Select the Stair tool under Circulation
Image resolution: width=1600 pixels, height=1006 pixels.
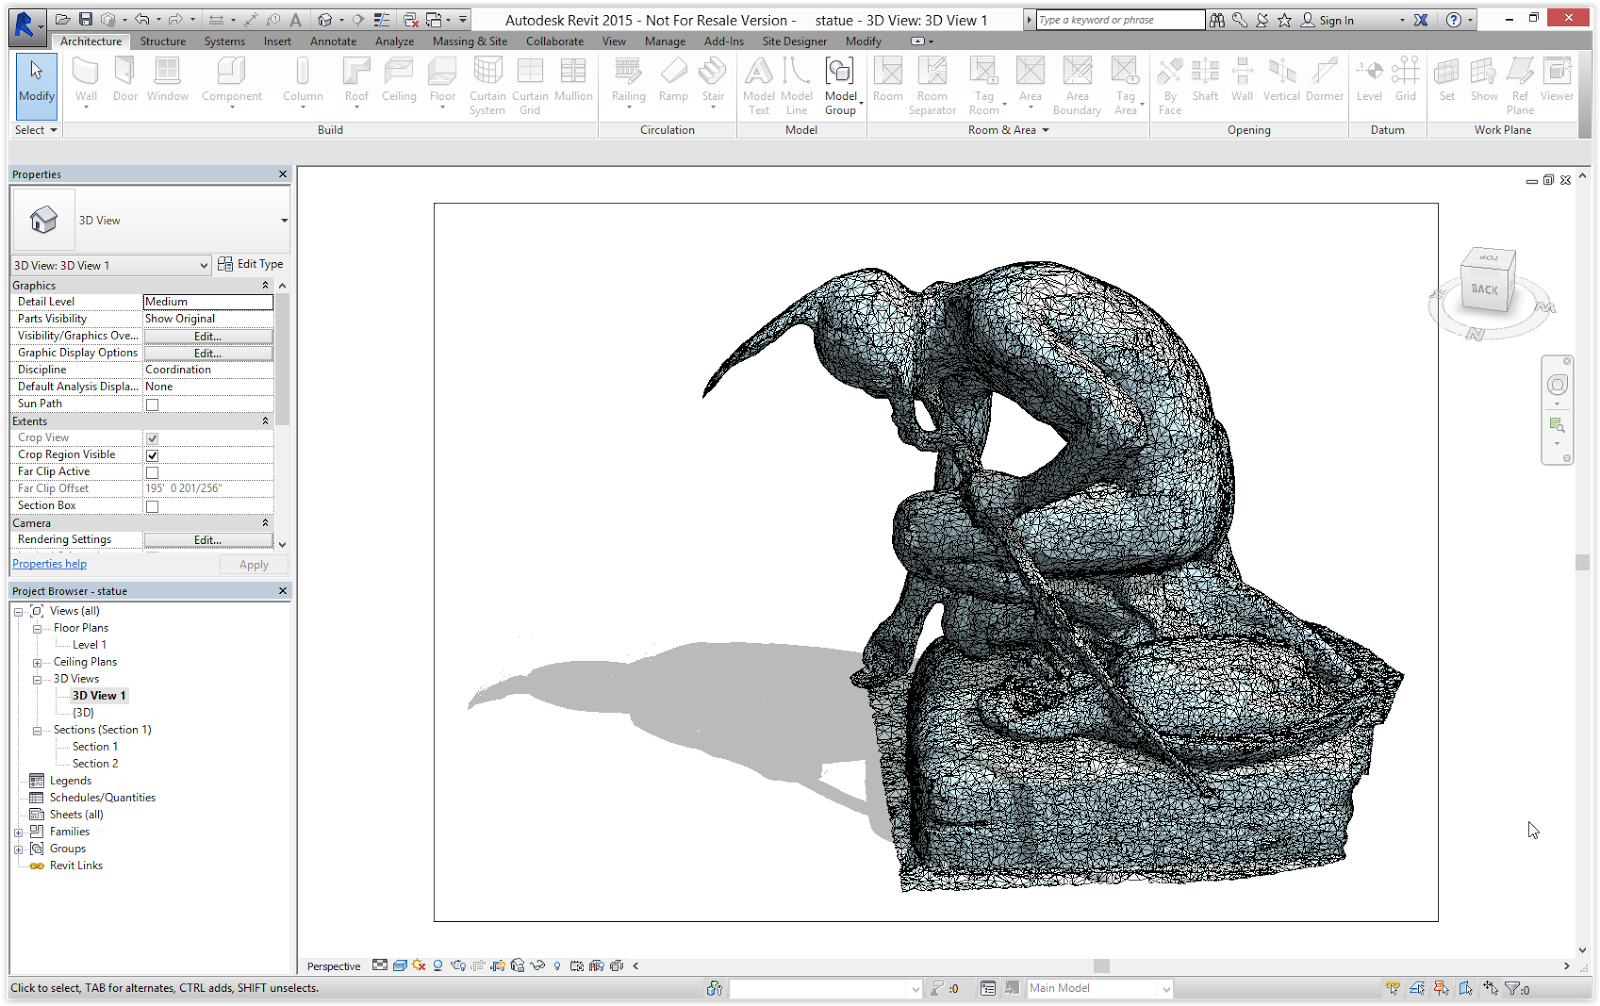tap(713, 80)
